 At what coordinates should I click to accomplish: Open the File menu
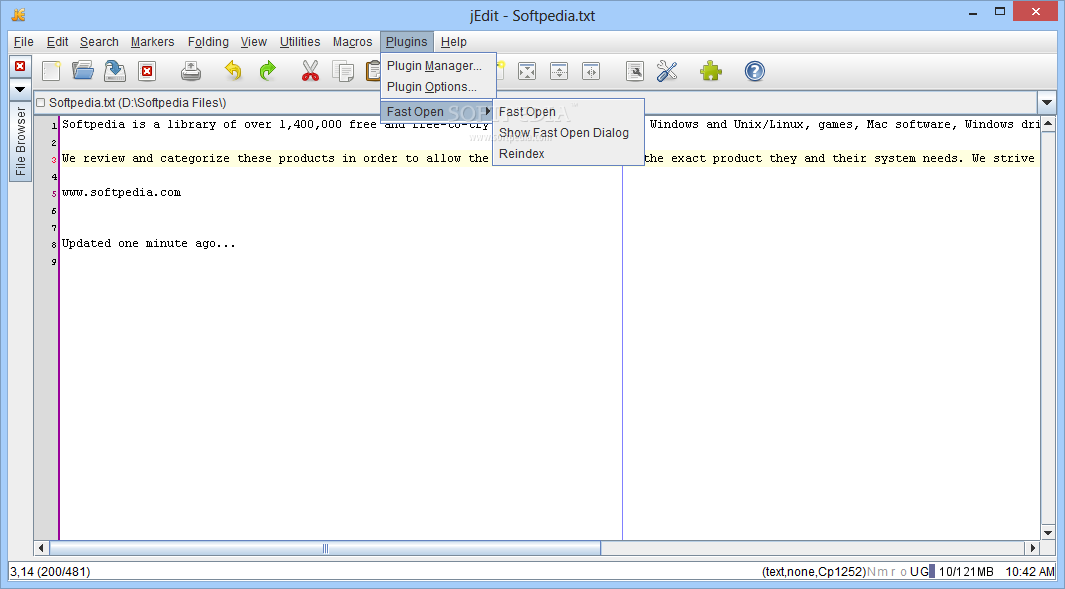click(x=24, y=42)
